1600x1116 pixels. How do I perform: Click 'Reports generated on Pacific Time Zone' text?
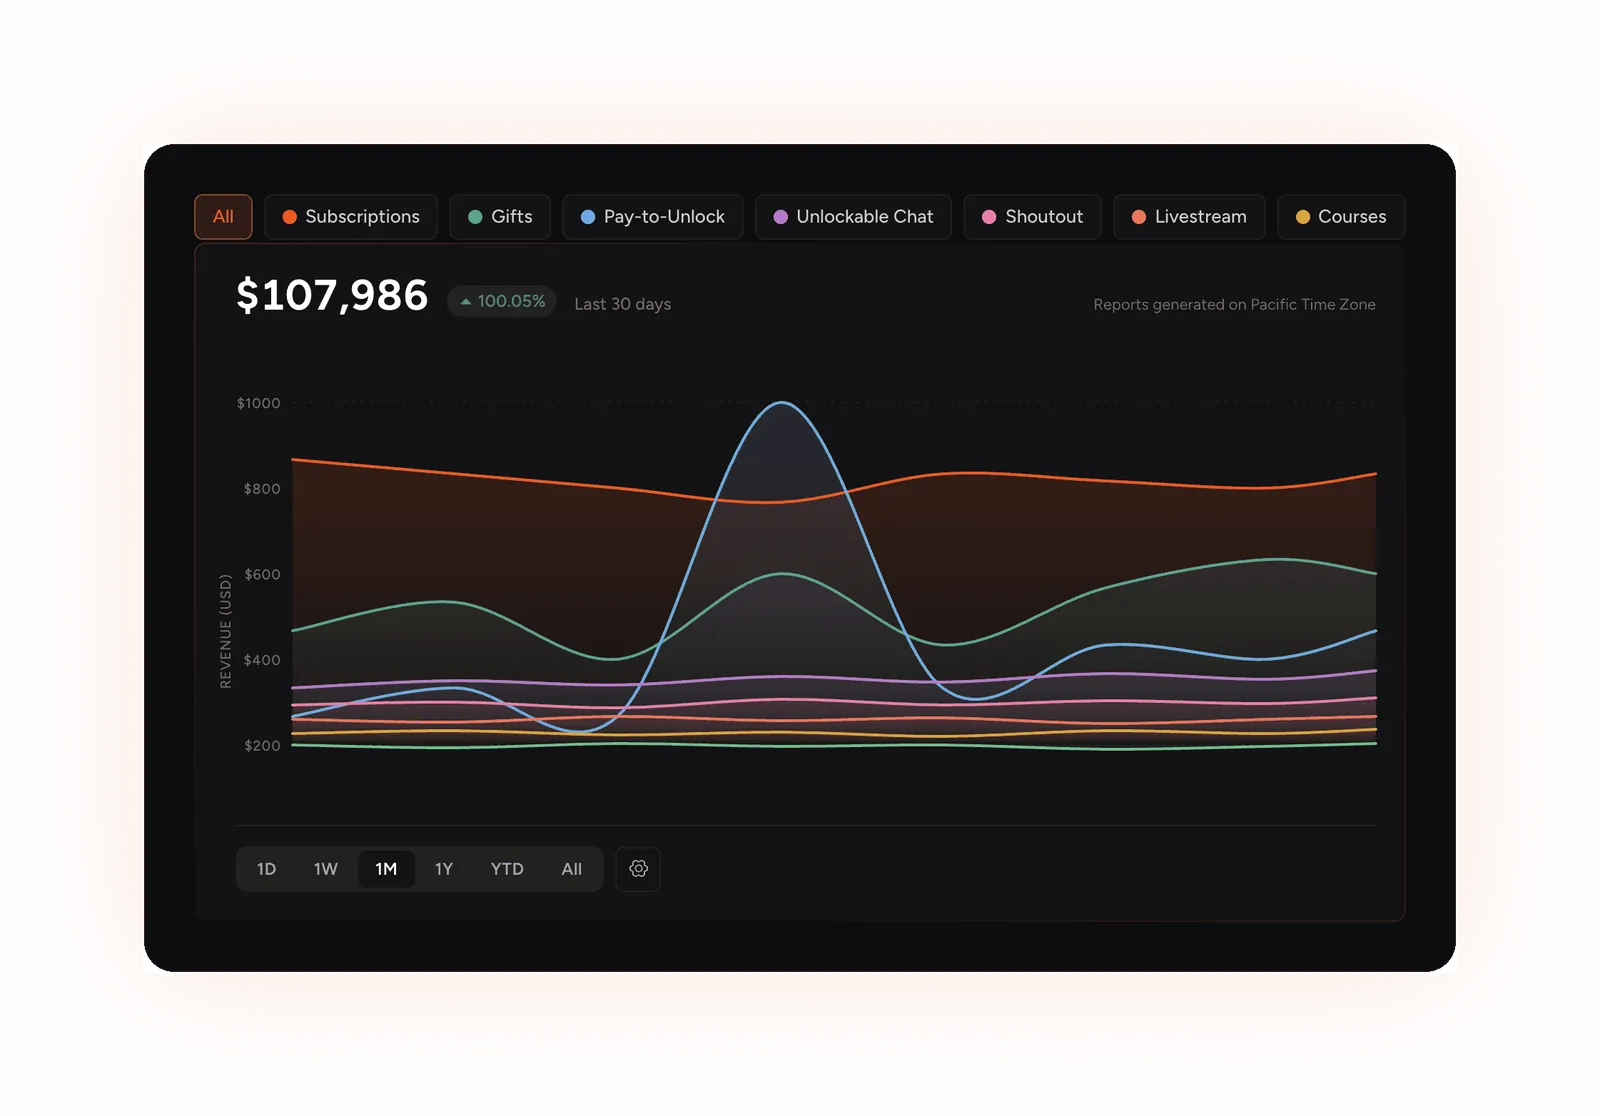1234,305
